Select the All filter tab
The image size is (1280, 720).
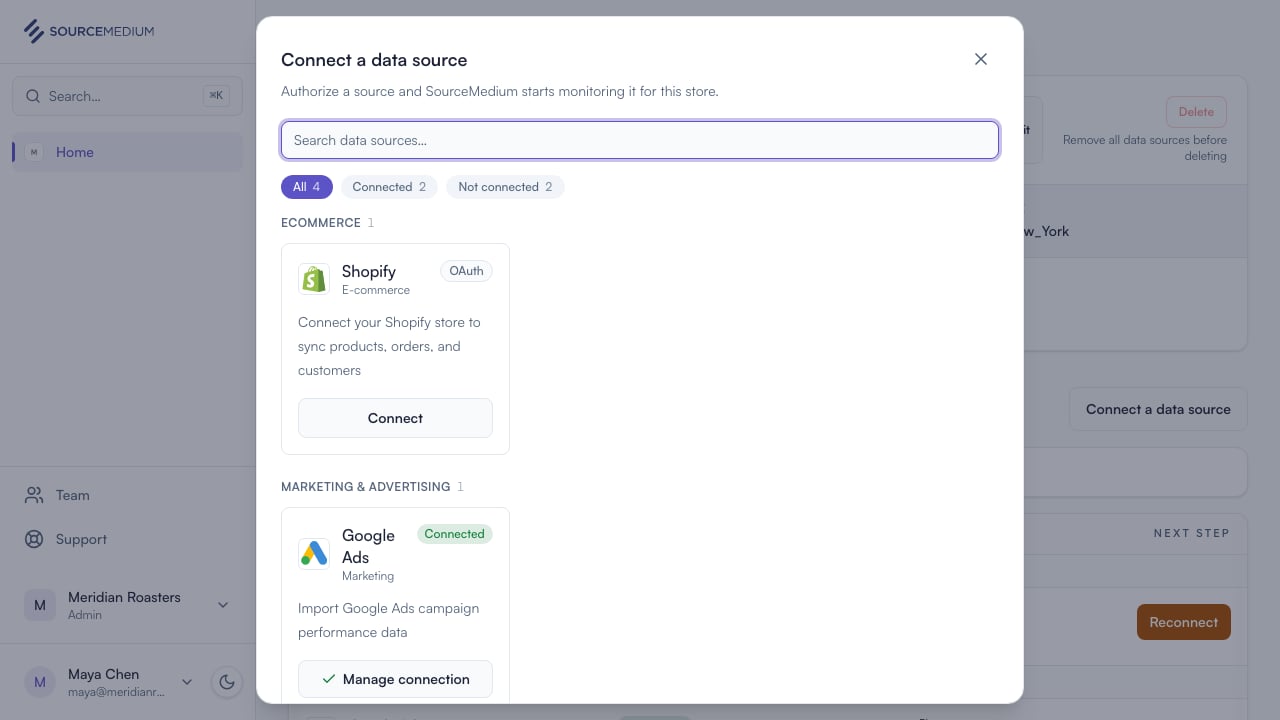(x=307, y=187)
